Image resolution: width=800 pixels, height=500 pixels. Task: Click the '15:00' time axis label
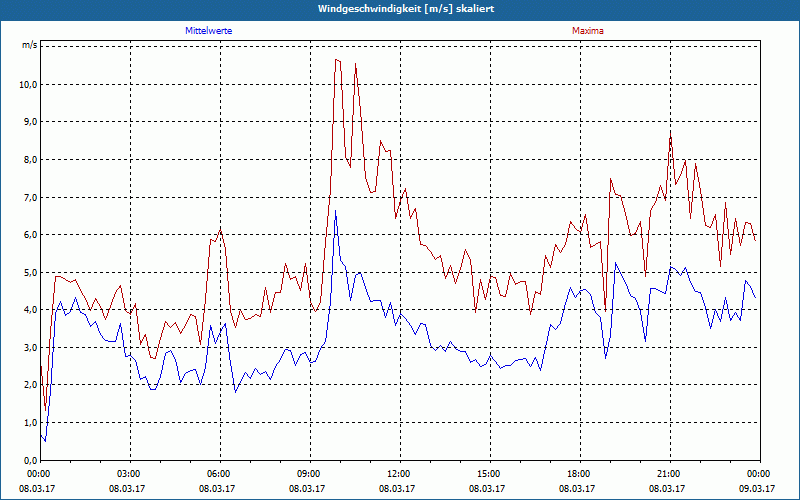[x=490, y=474]
